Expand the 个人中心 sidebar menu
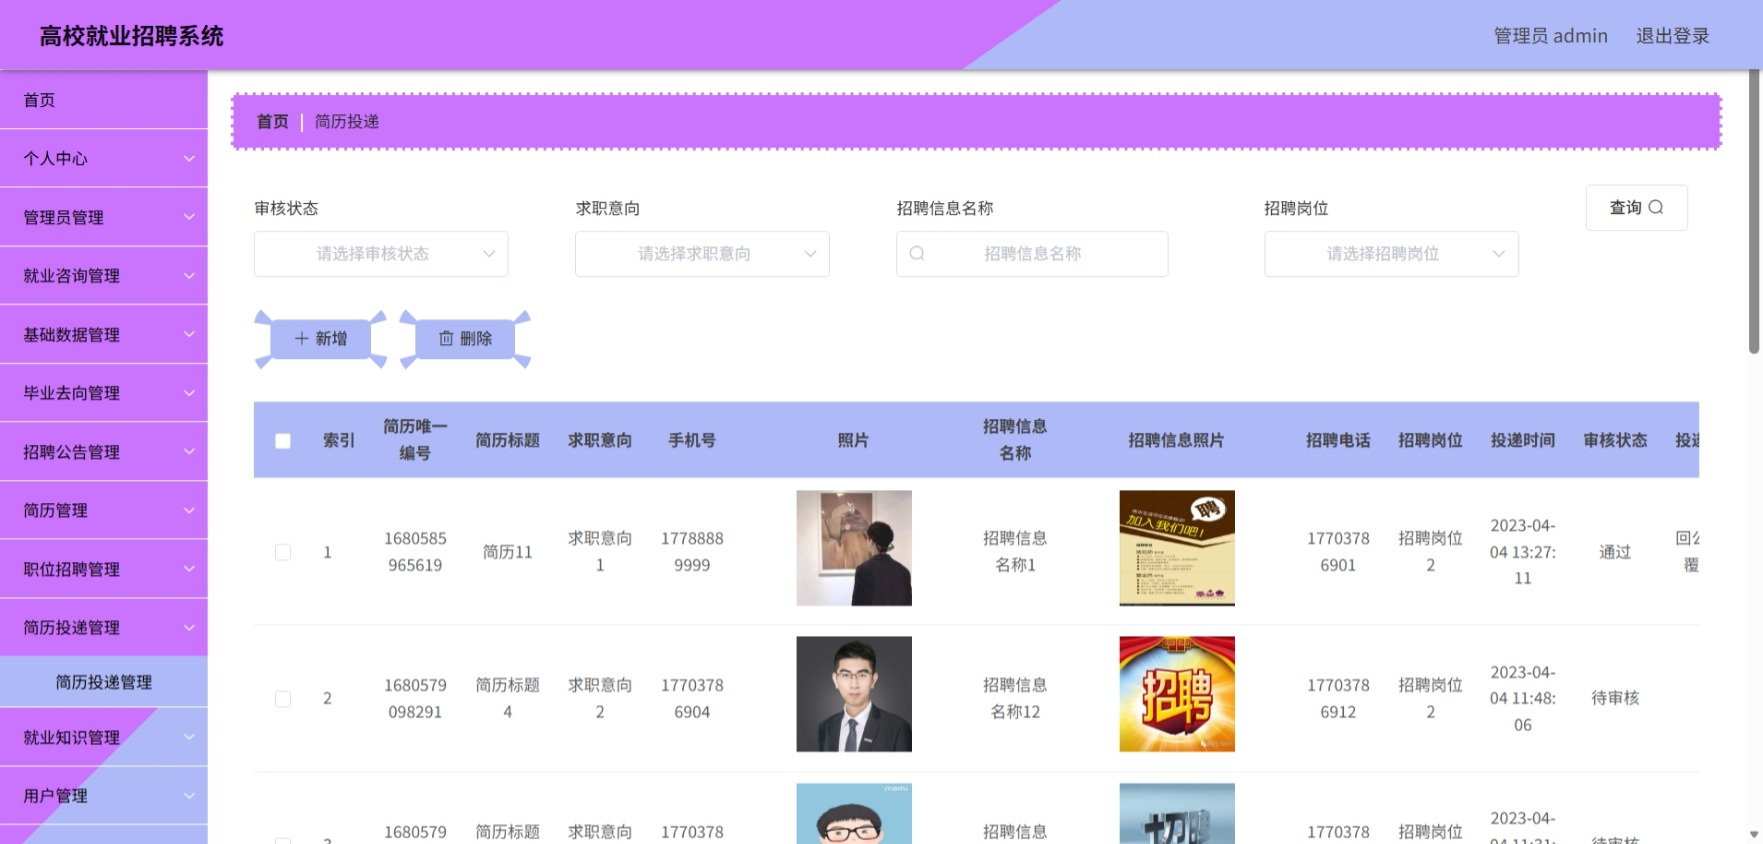This screenshot has width=1763, height=844. point(104,158)
